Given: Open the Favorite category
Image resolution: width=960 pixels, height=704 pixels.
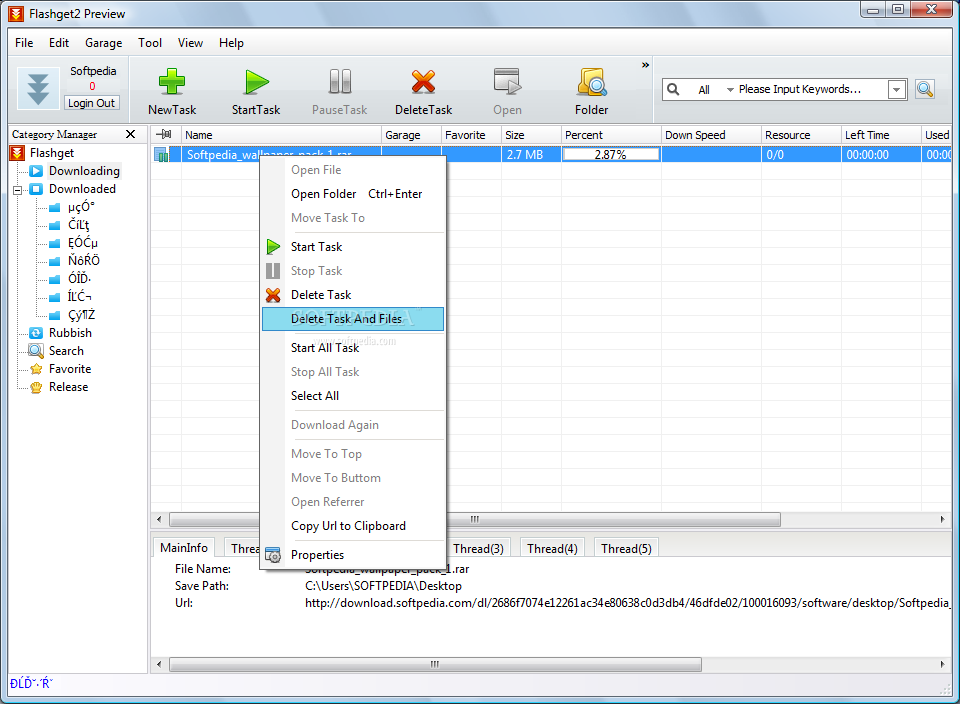Looking at the screenshot, I should [69, 369].
